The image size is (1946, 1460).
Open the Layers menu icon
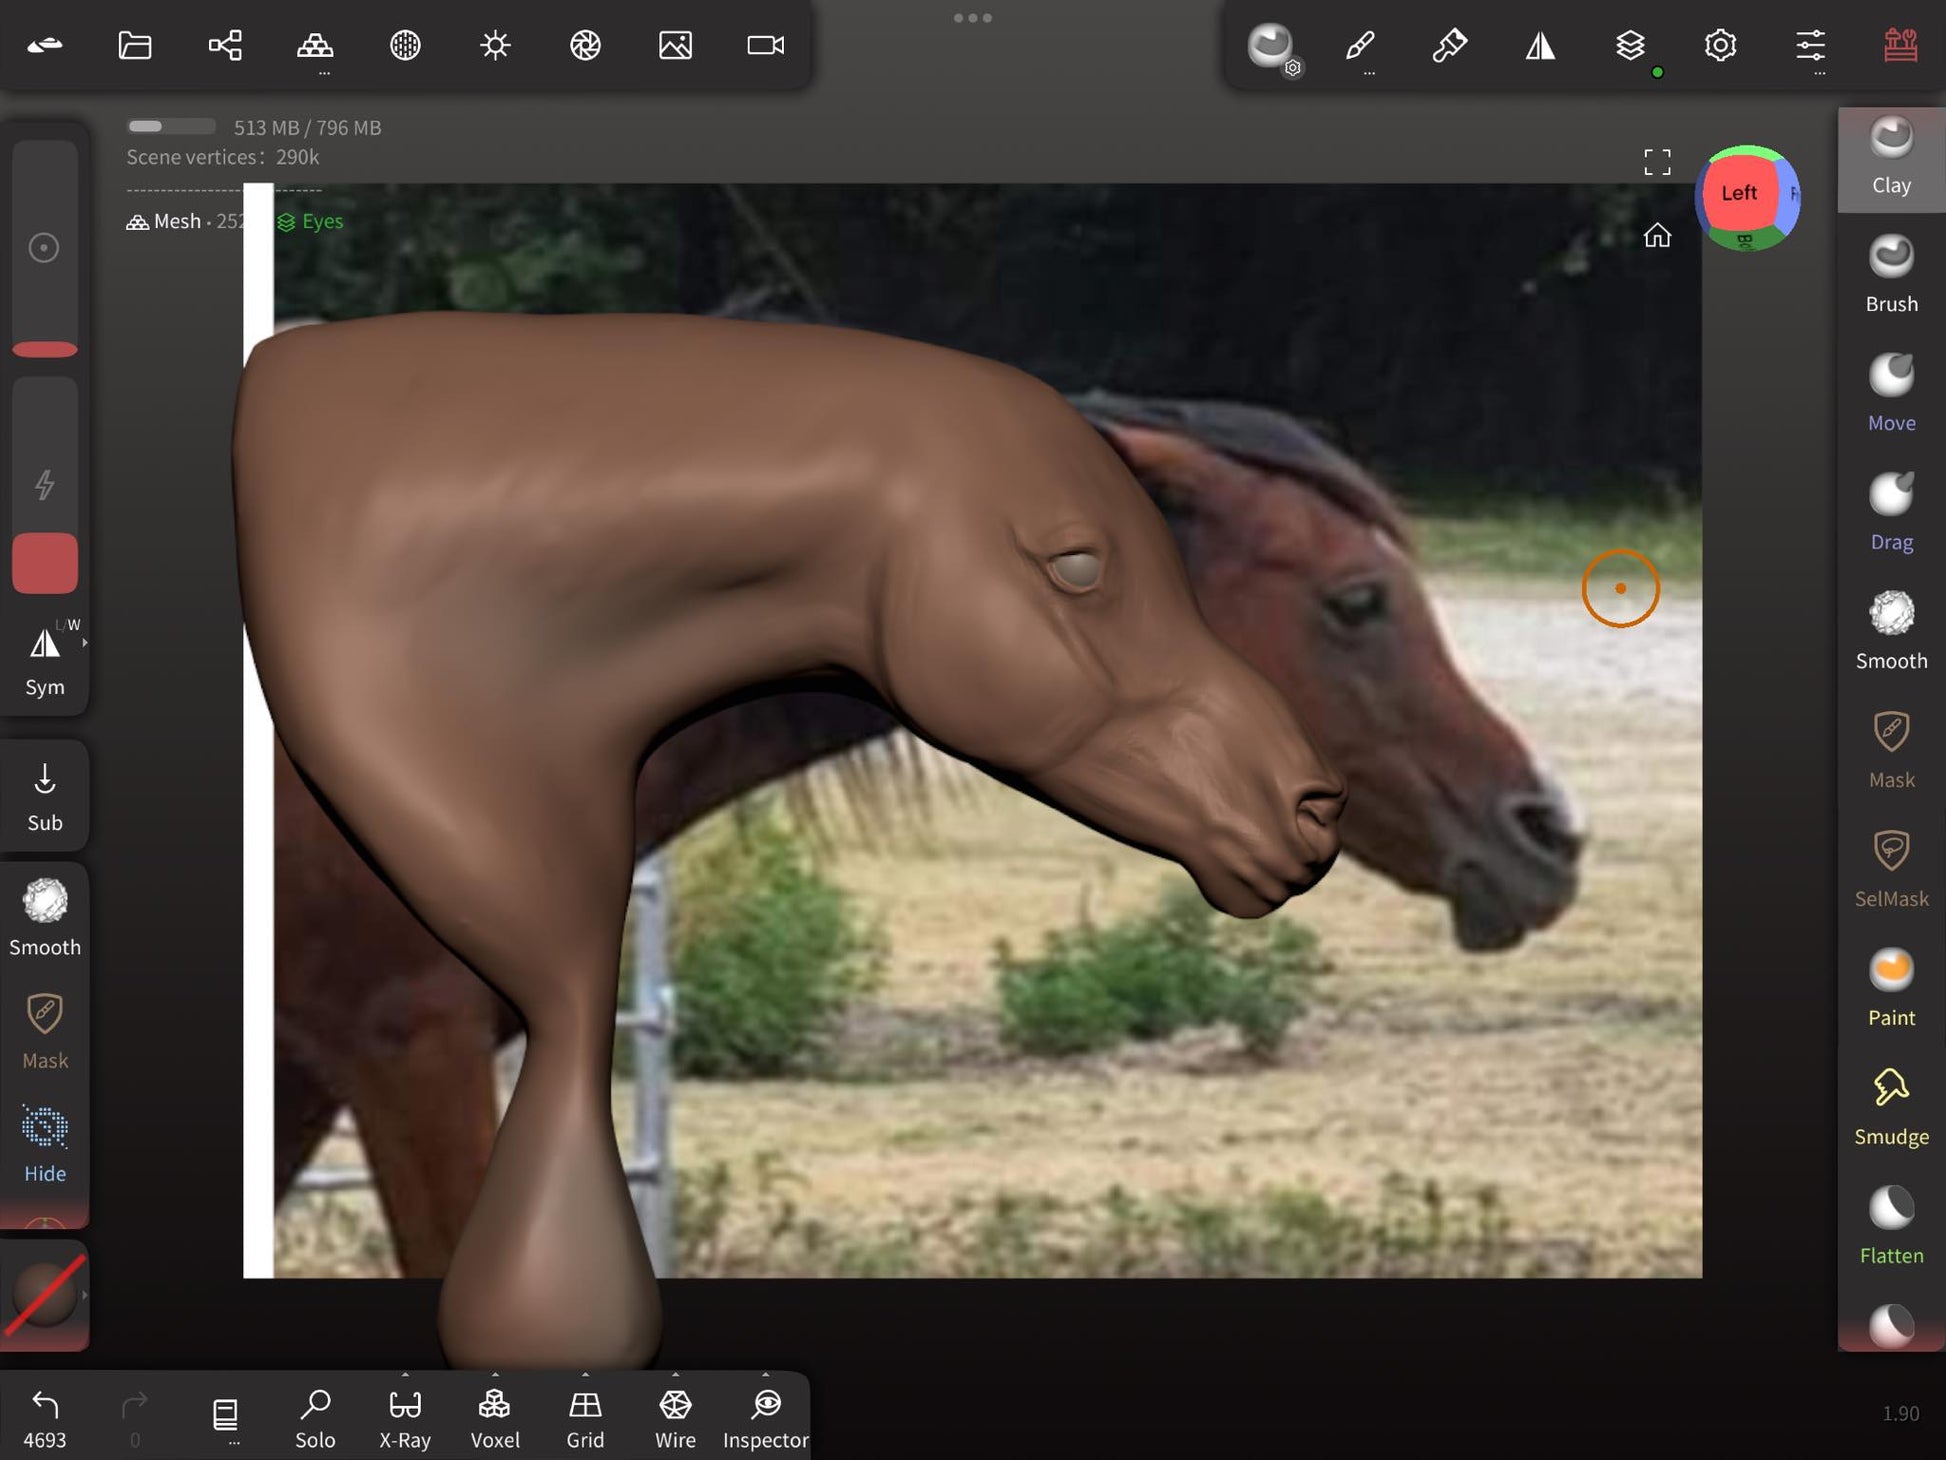1629,45
